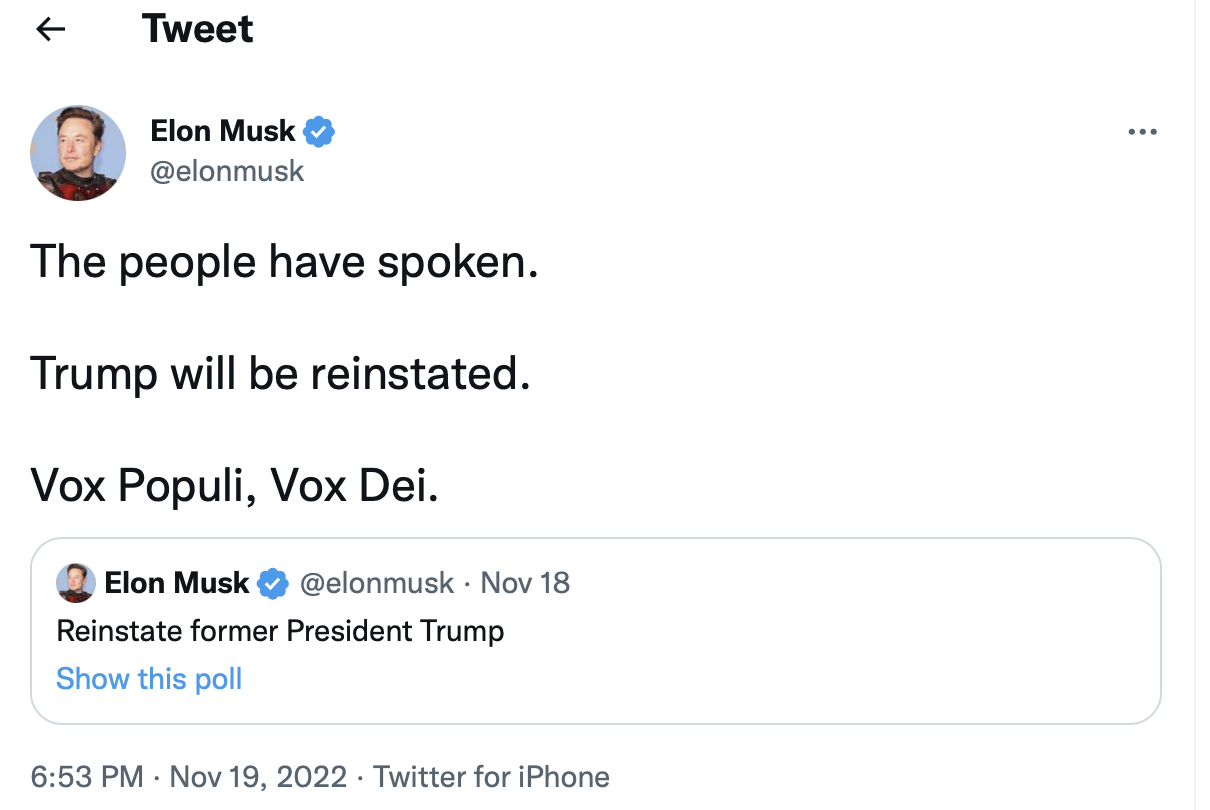Select the Elon Musk name inside the quoted tweet
This screenshot has height=810, width=1210.
(177, 583)
